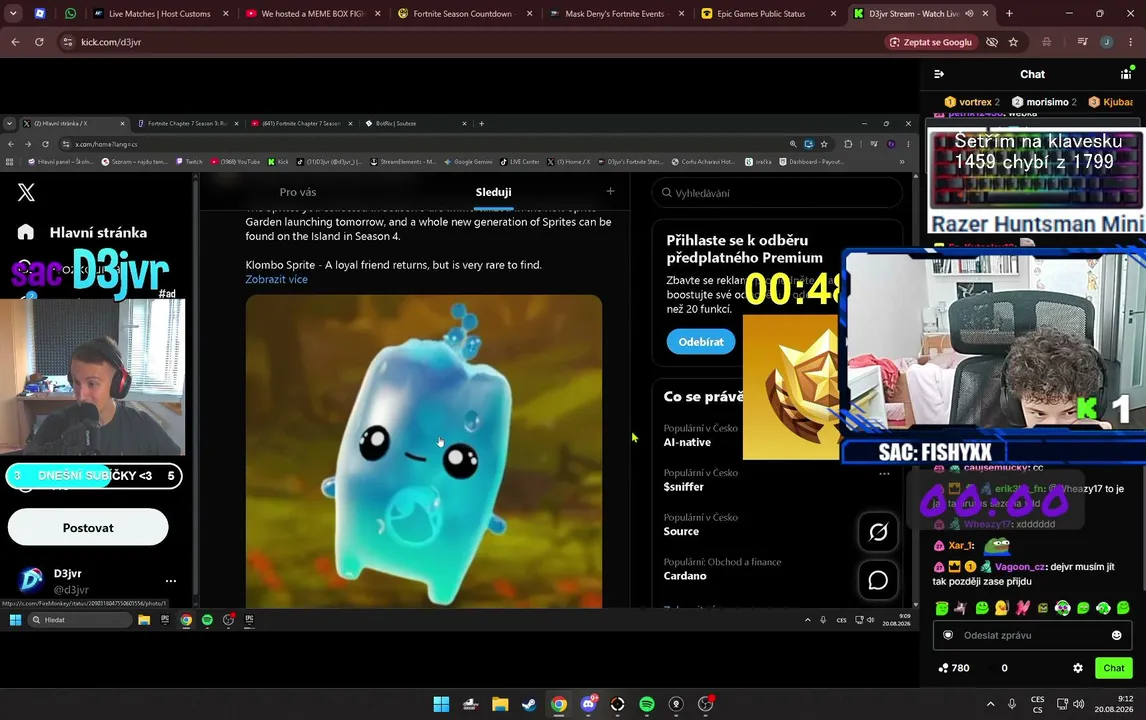Open emoji picker in chat input
Screen dimensions: 1146x720
[x=1116, y=635]
